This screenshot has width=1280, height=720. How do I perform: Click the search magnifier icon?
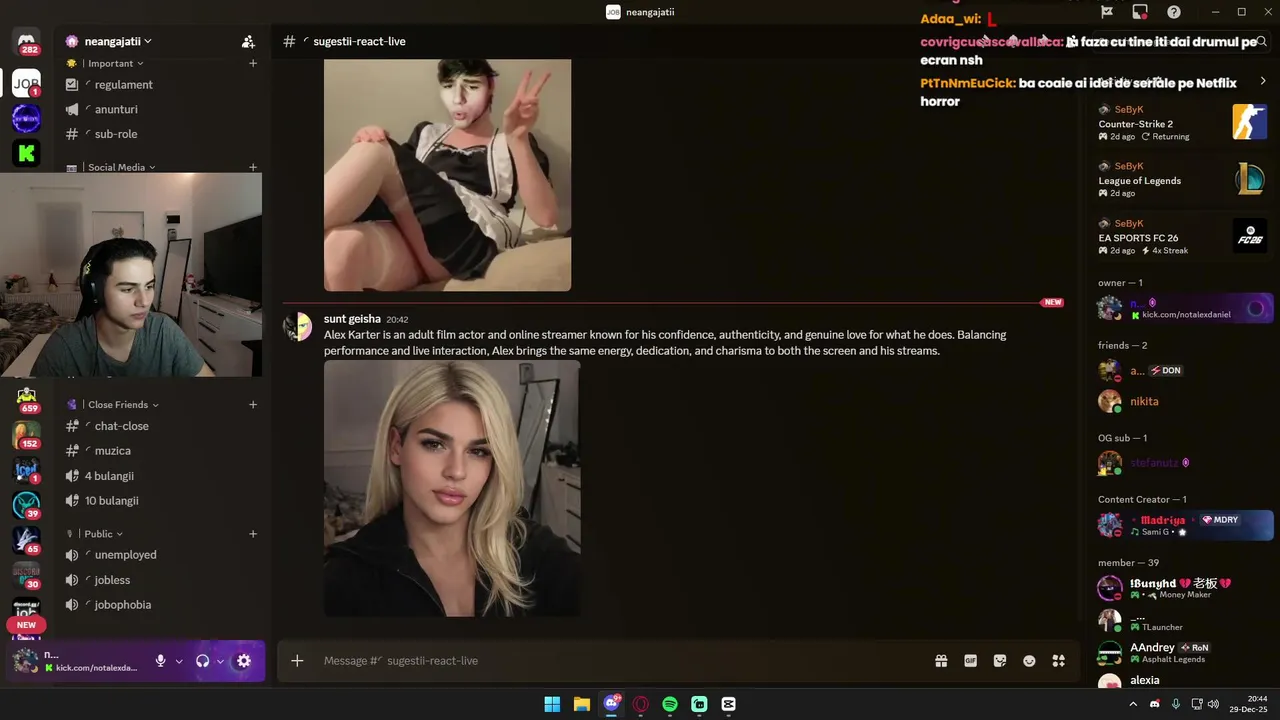tap(1262, 41)
